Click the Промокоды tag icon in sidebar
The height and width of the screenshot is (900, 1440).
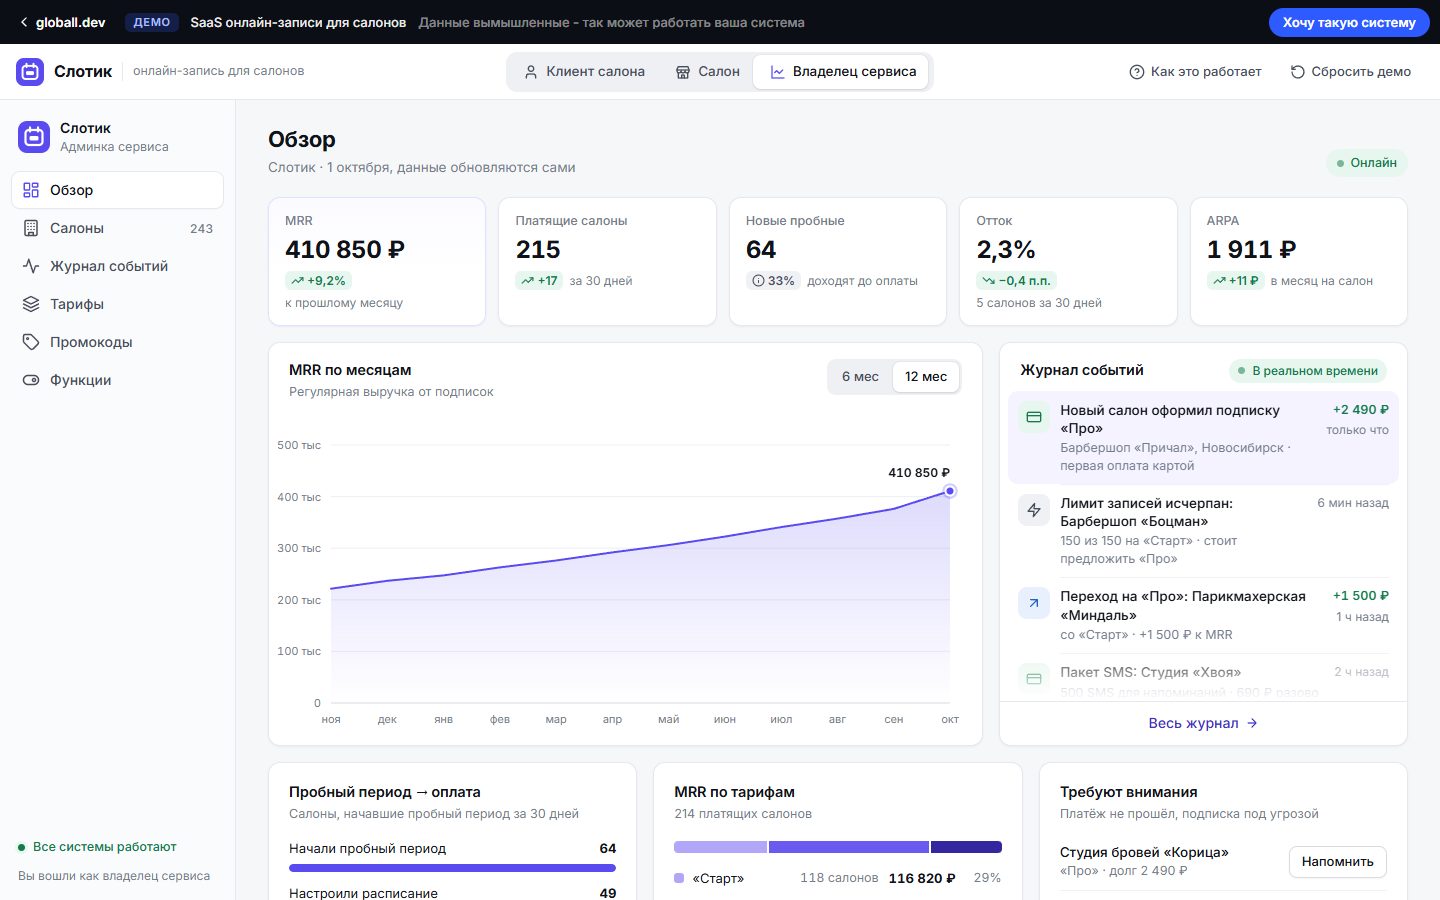click(x=31, y=342)
